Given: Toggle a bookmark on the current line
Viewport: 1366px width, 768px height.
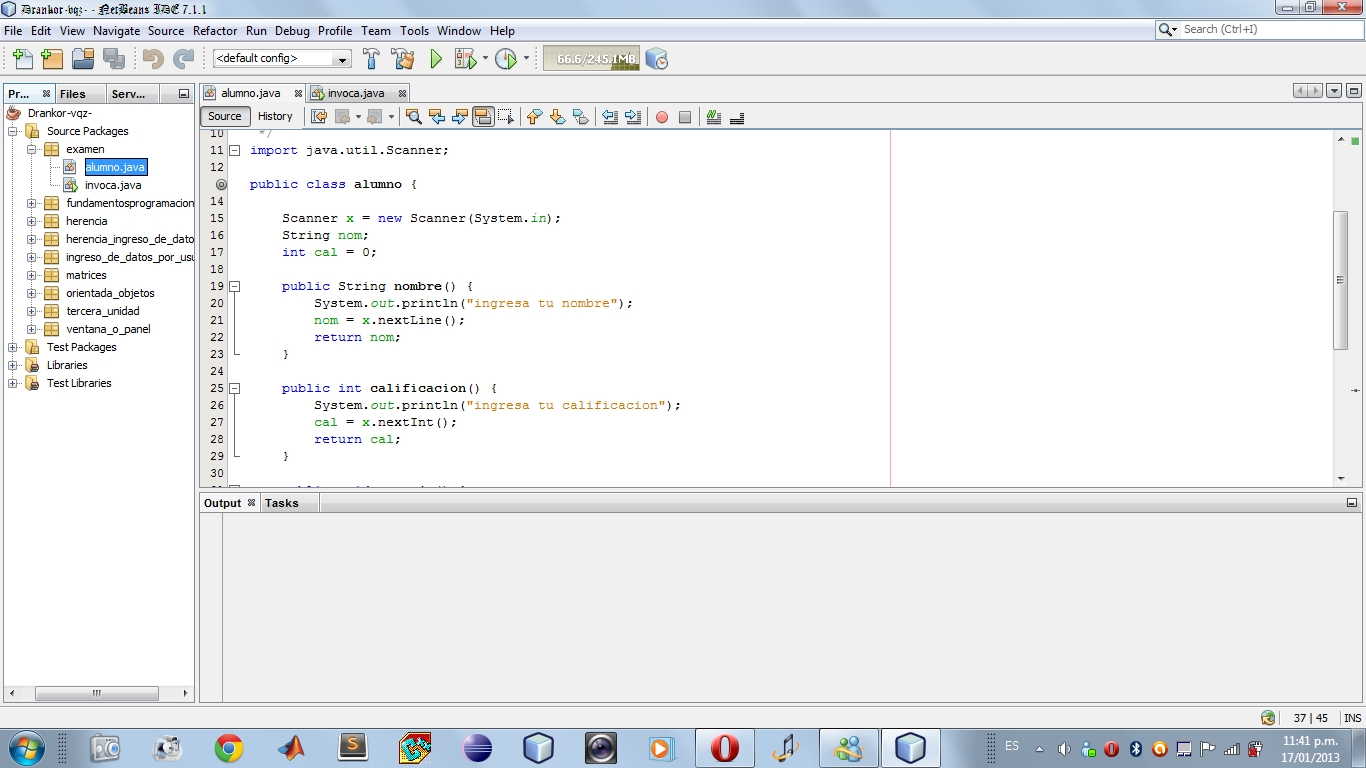Looking at the screenshot, I should 581,117.
